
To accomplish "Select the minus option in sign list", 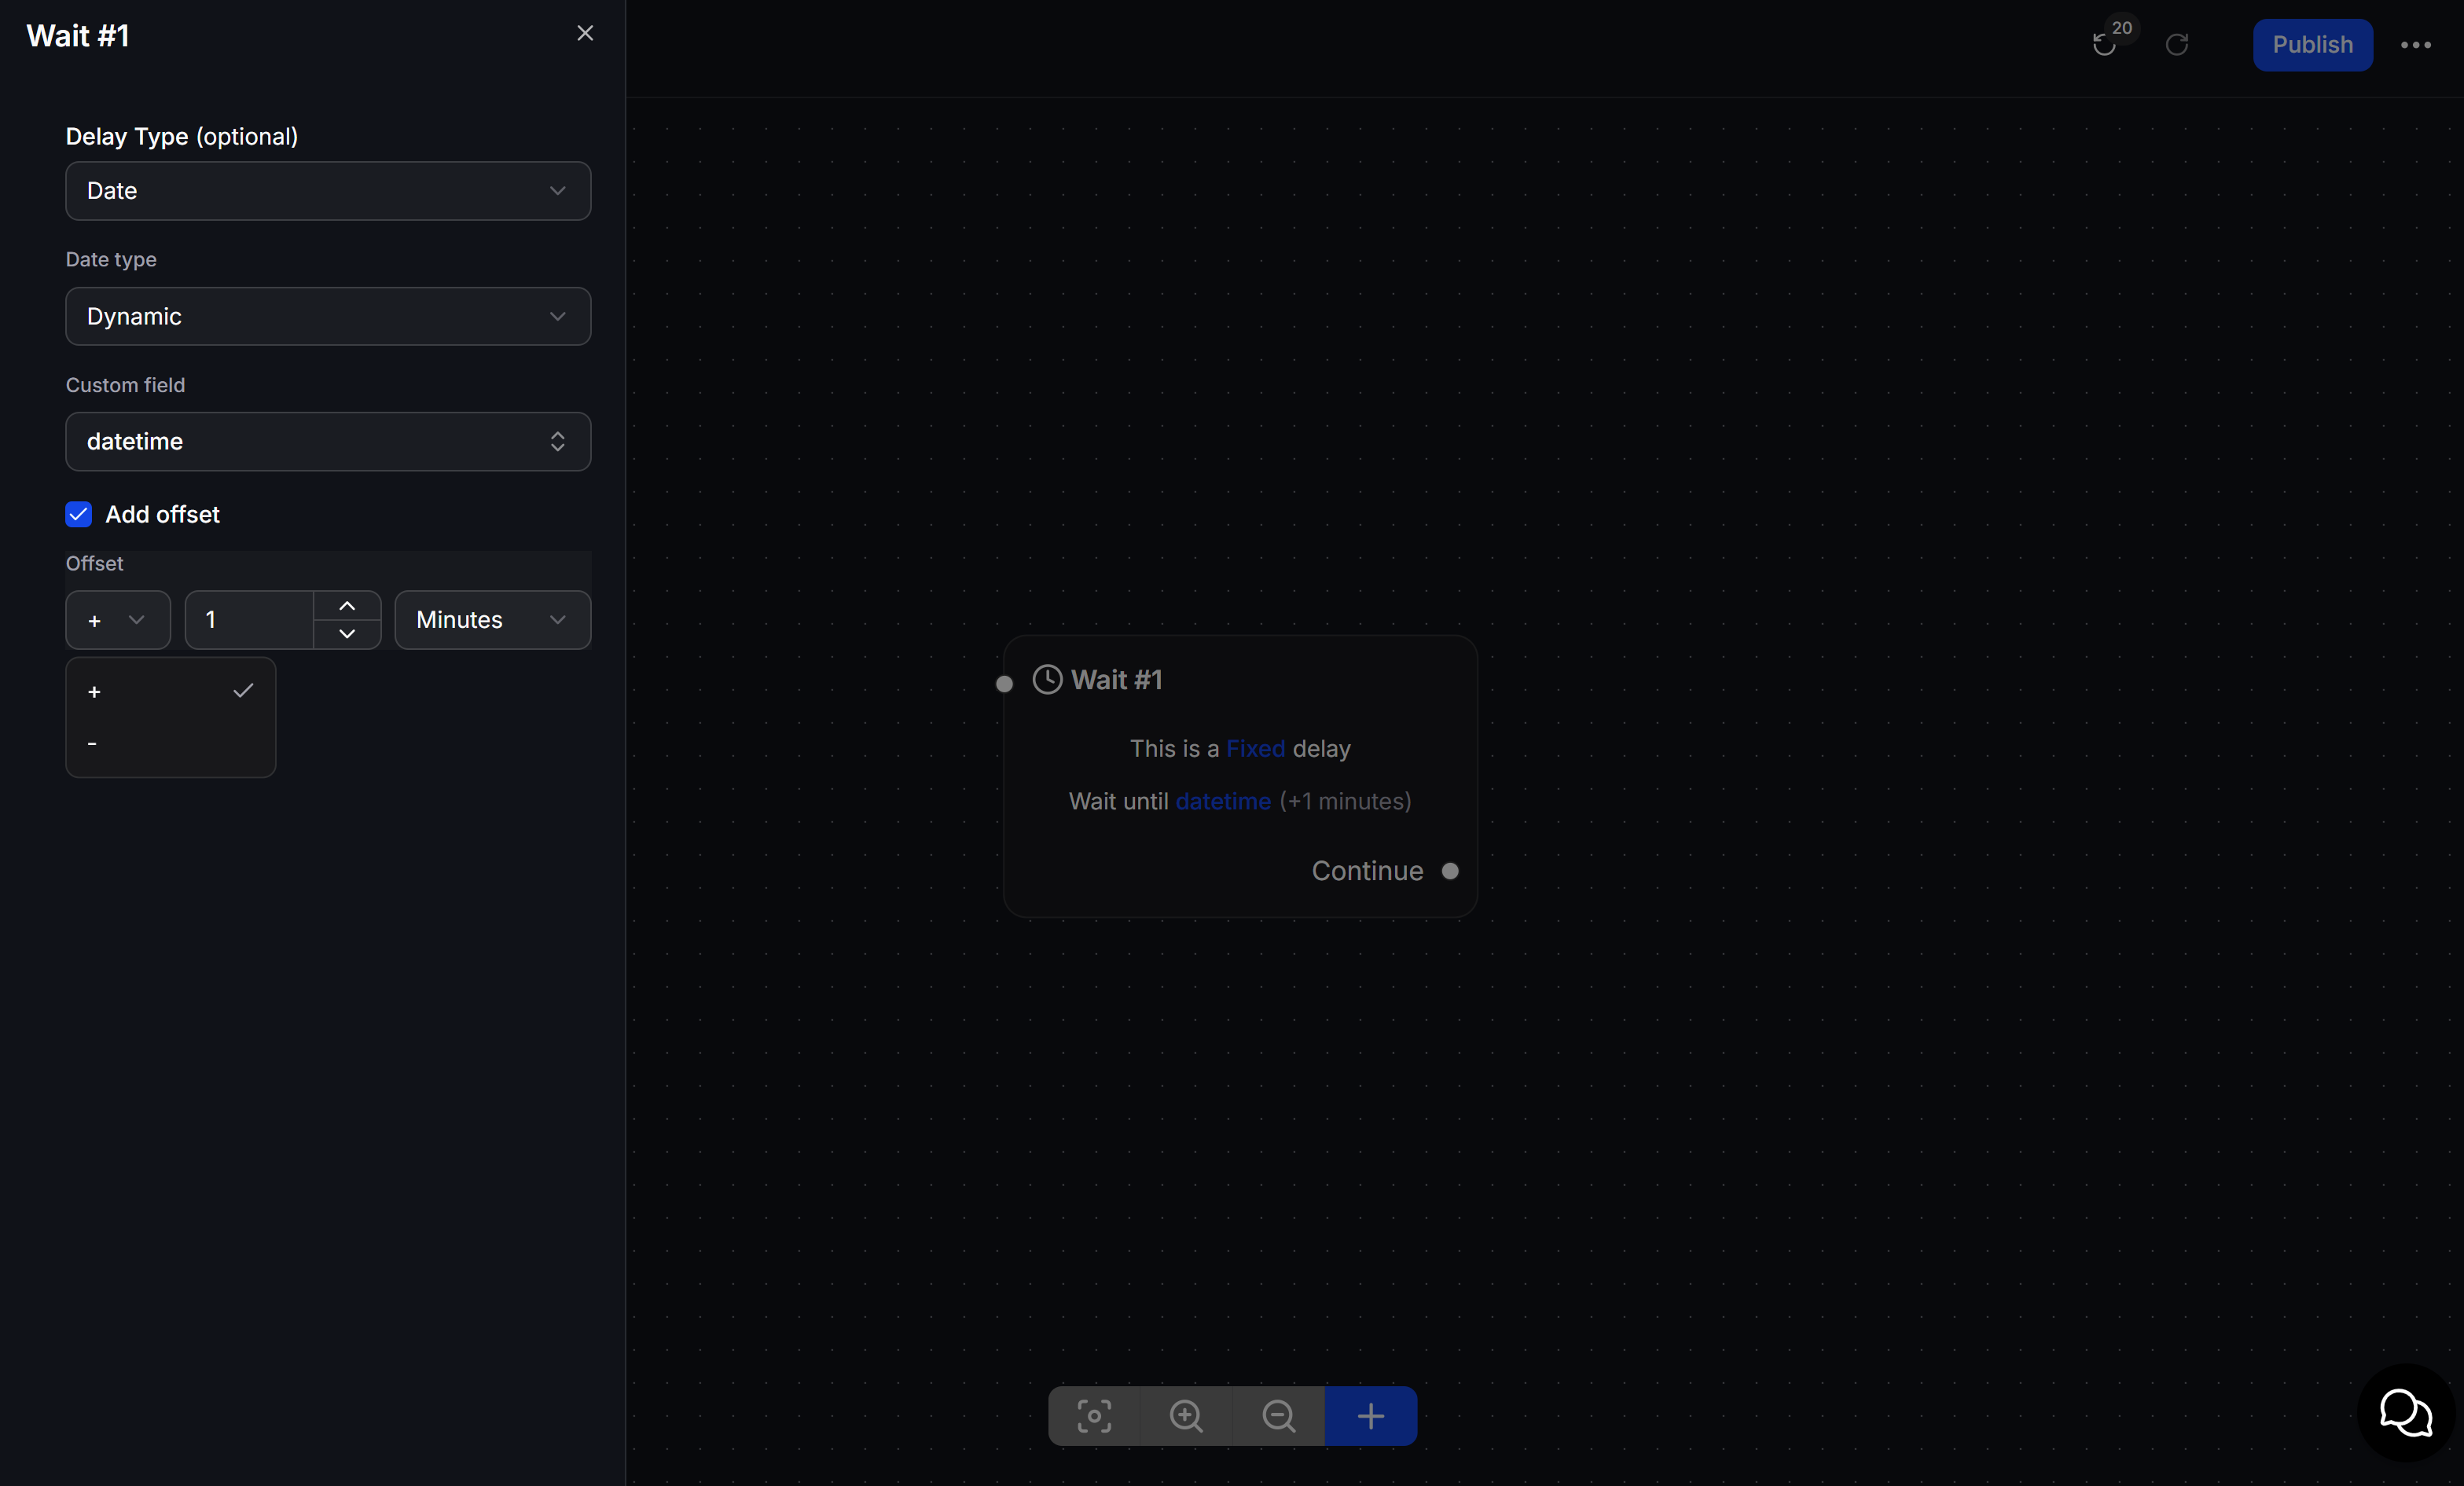I will [171, 743].
